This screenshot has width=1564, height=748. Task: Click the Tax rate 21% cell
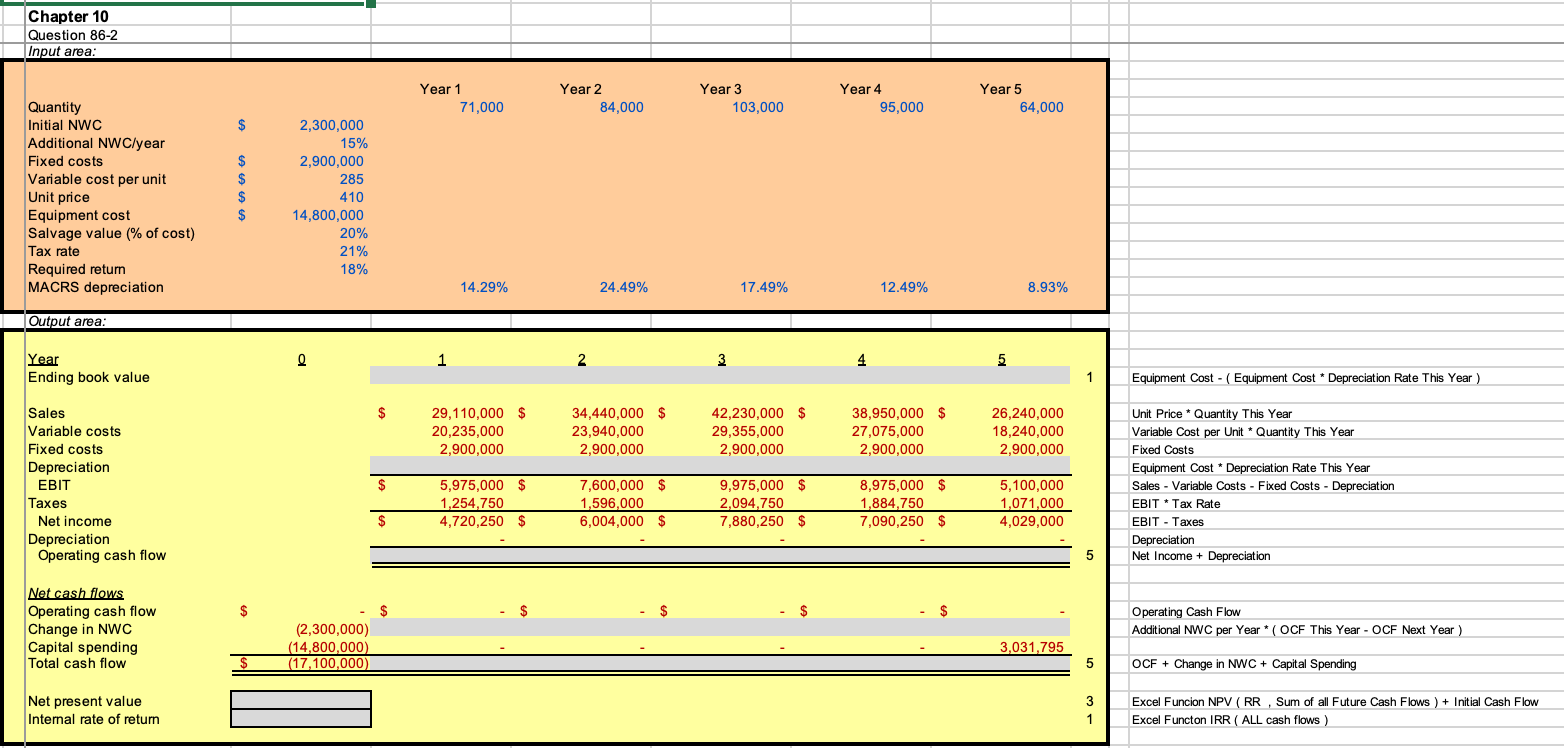(355, 251)
